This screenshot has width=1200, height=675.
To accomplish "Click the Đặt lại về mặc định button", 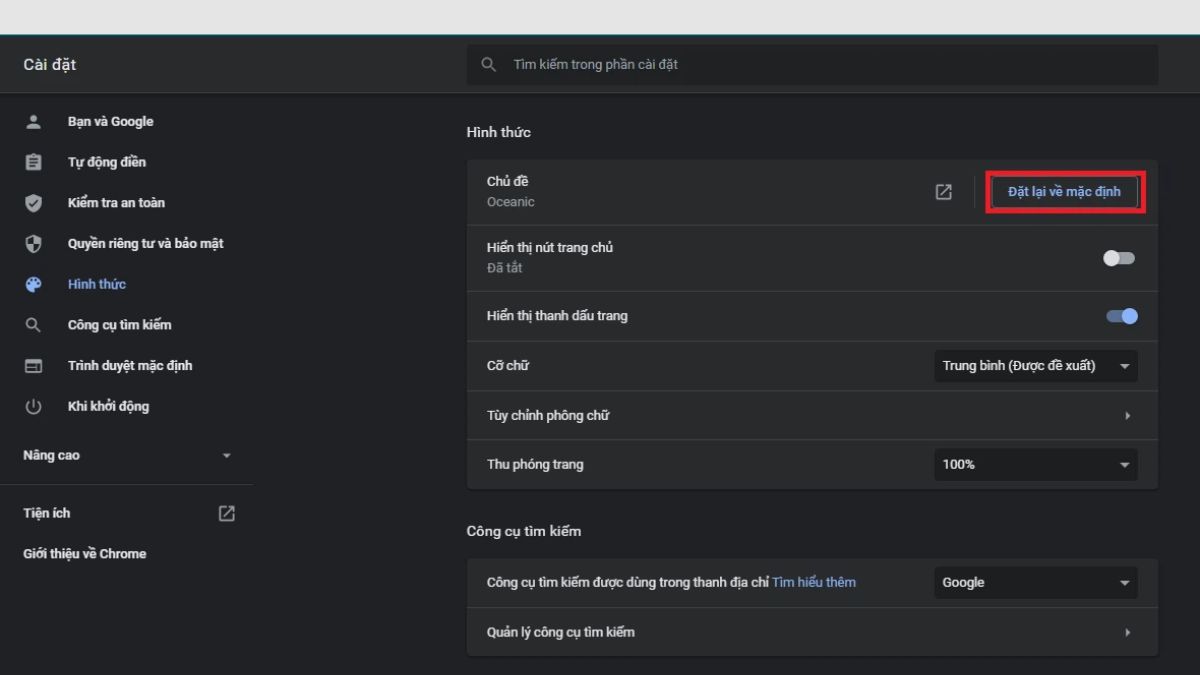I will coord(1064,192).
